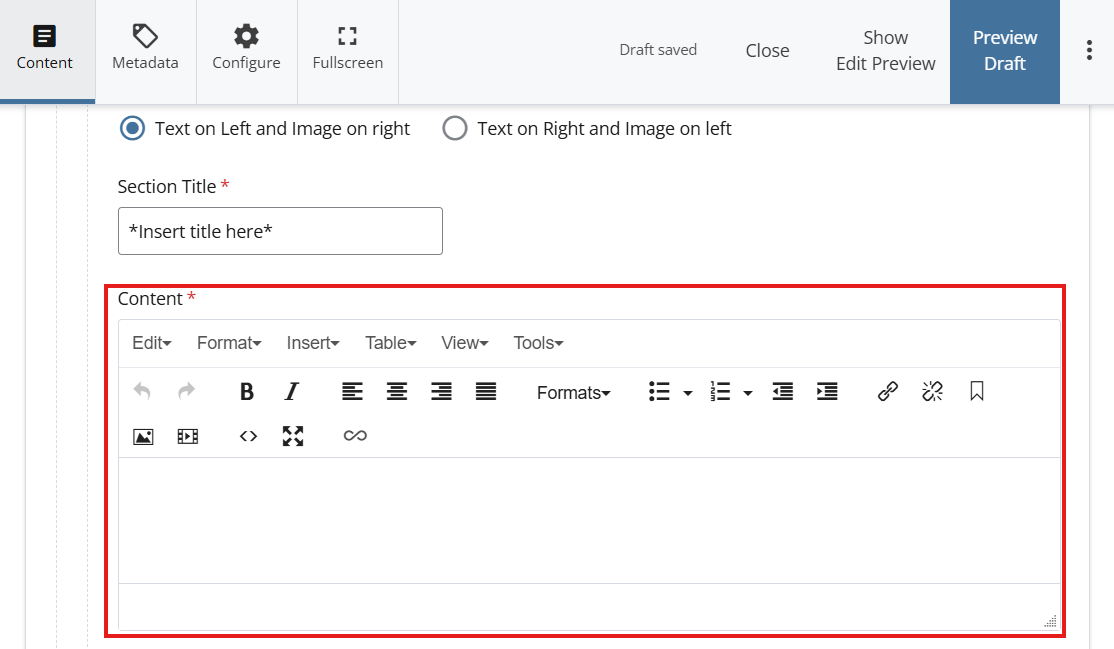
Task: Click the Bold formatting icon
Action: 247,392
